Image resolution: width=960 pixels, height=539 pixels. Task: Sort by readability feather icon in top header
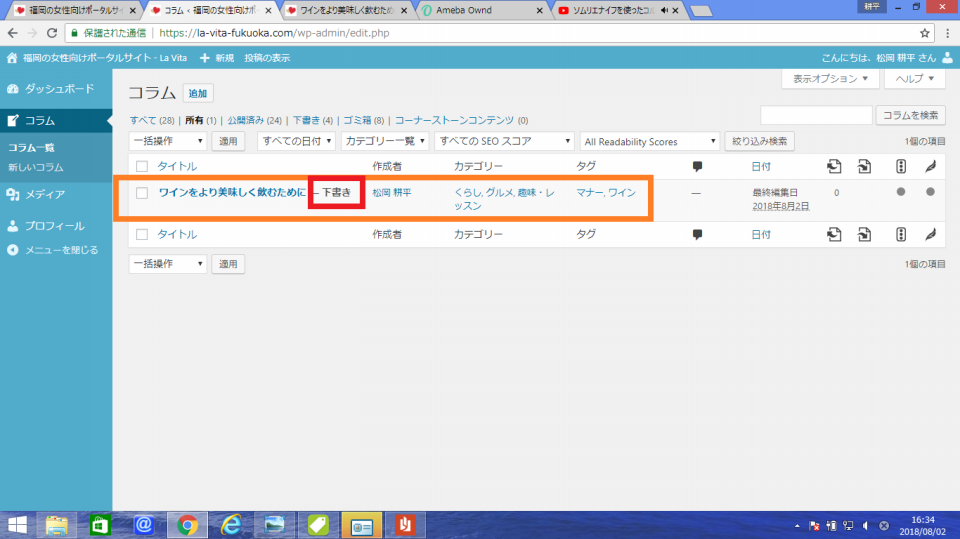click(931, 166)
